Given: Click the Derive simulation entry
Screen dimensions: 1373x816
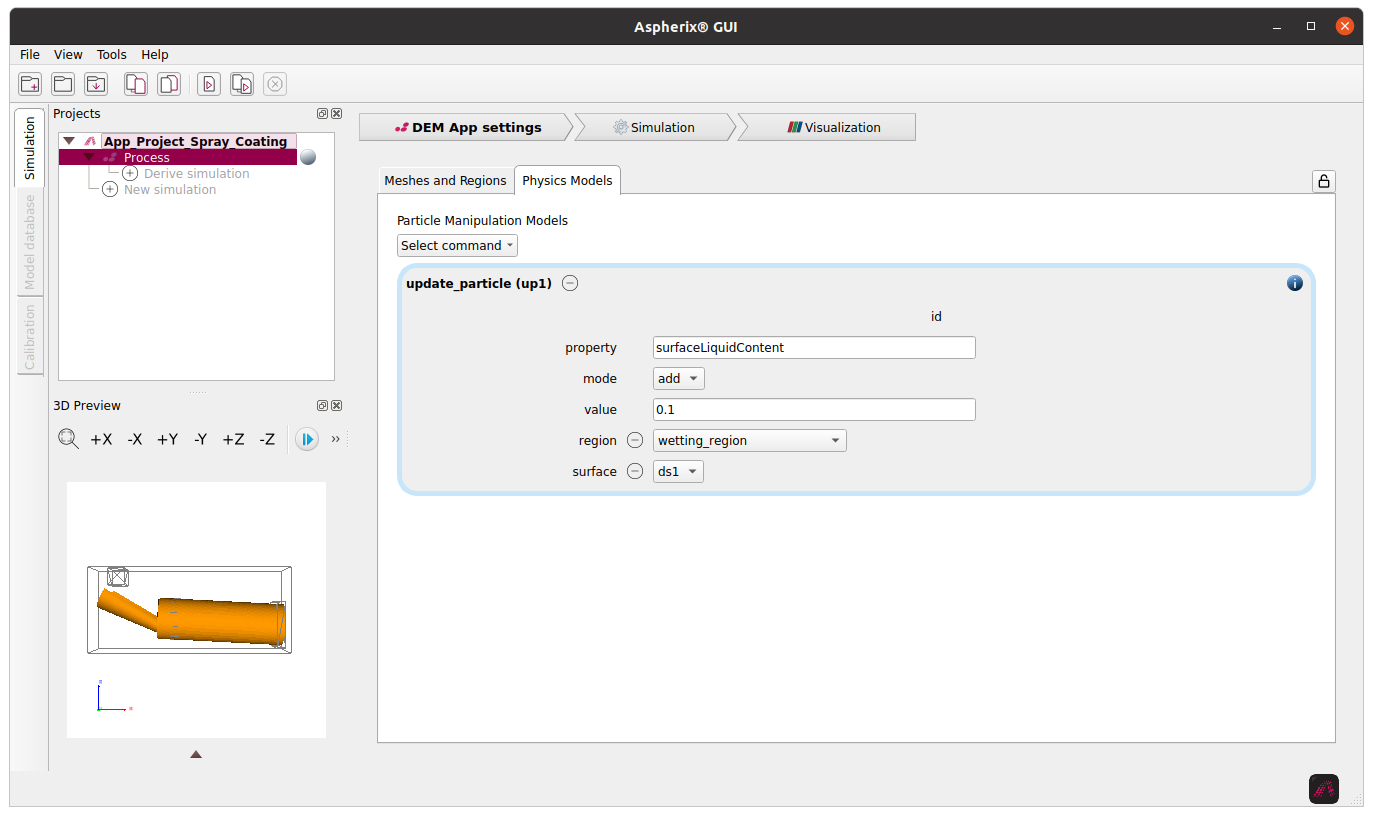Looking at the screenshot, I should click(x=197, y=174).
